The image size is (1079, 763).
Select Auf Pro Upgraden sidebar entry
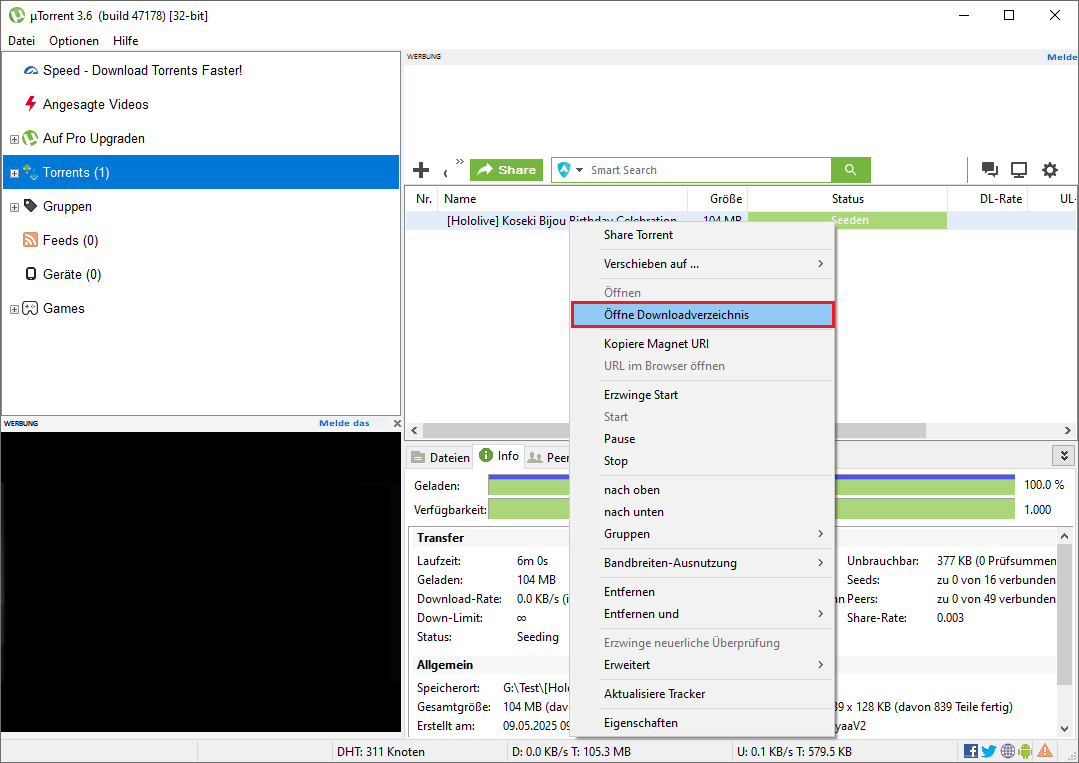(x=94, y=138)
